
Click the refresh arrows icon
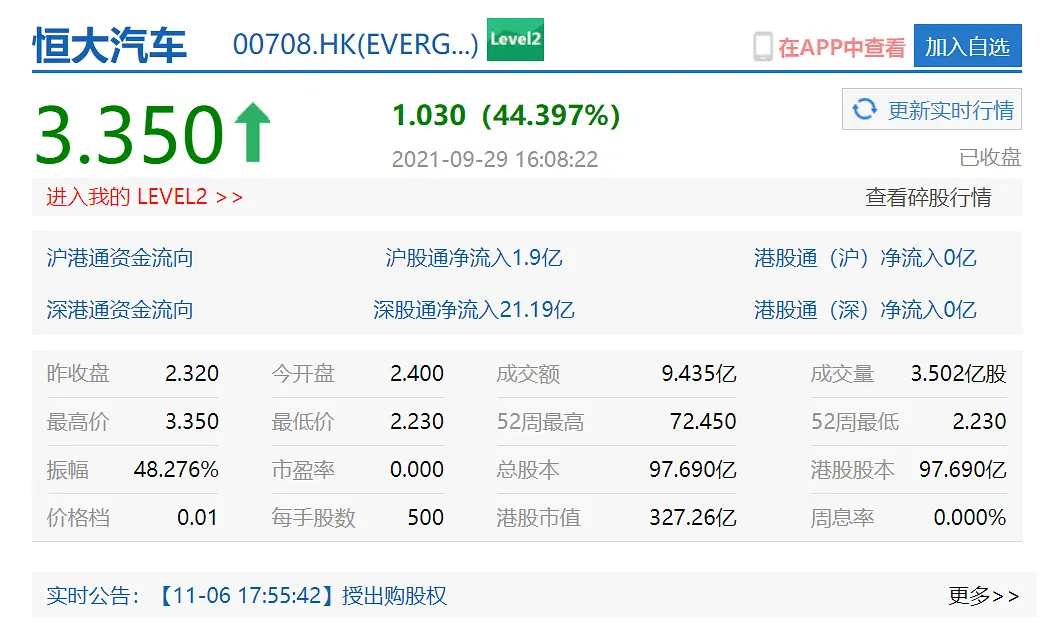tap(864, 109)
